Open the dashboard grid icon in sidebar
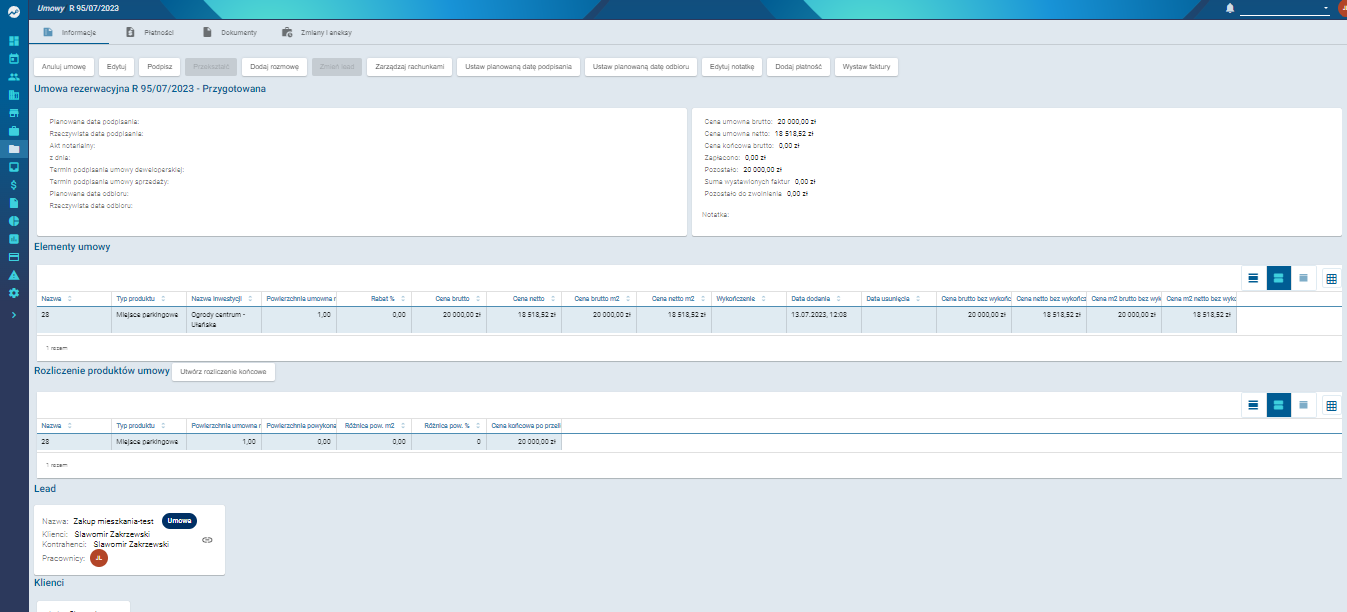Screen dimensions: 1347x612 click(x=14, y=42)
